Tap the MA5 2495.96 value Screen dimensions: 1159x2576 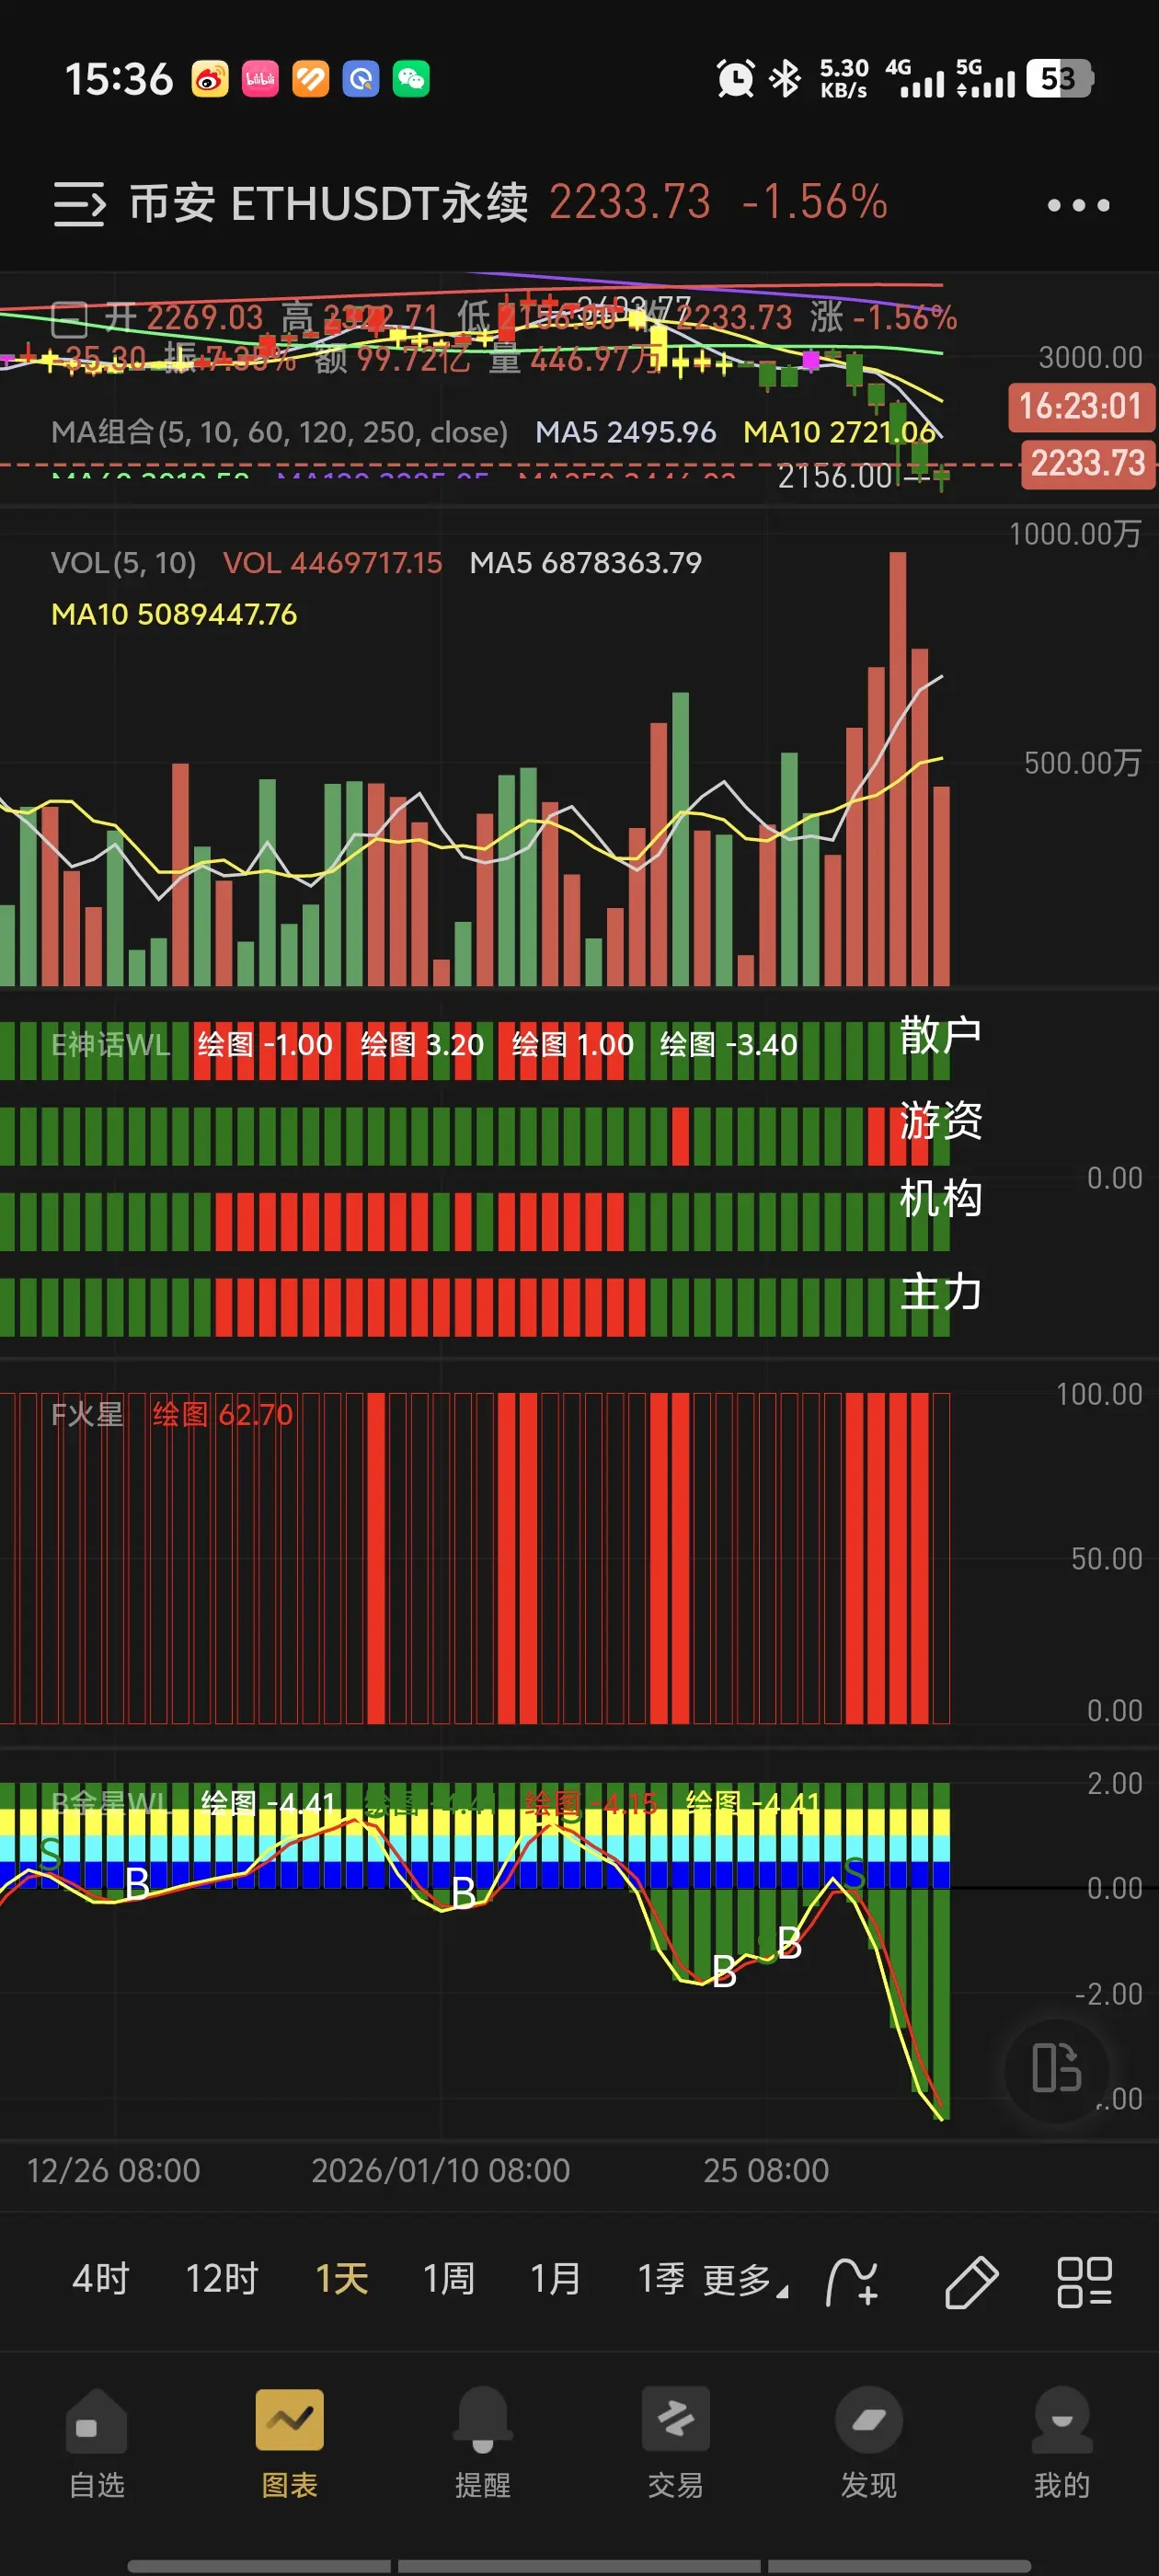point(626,432)
